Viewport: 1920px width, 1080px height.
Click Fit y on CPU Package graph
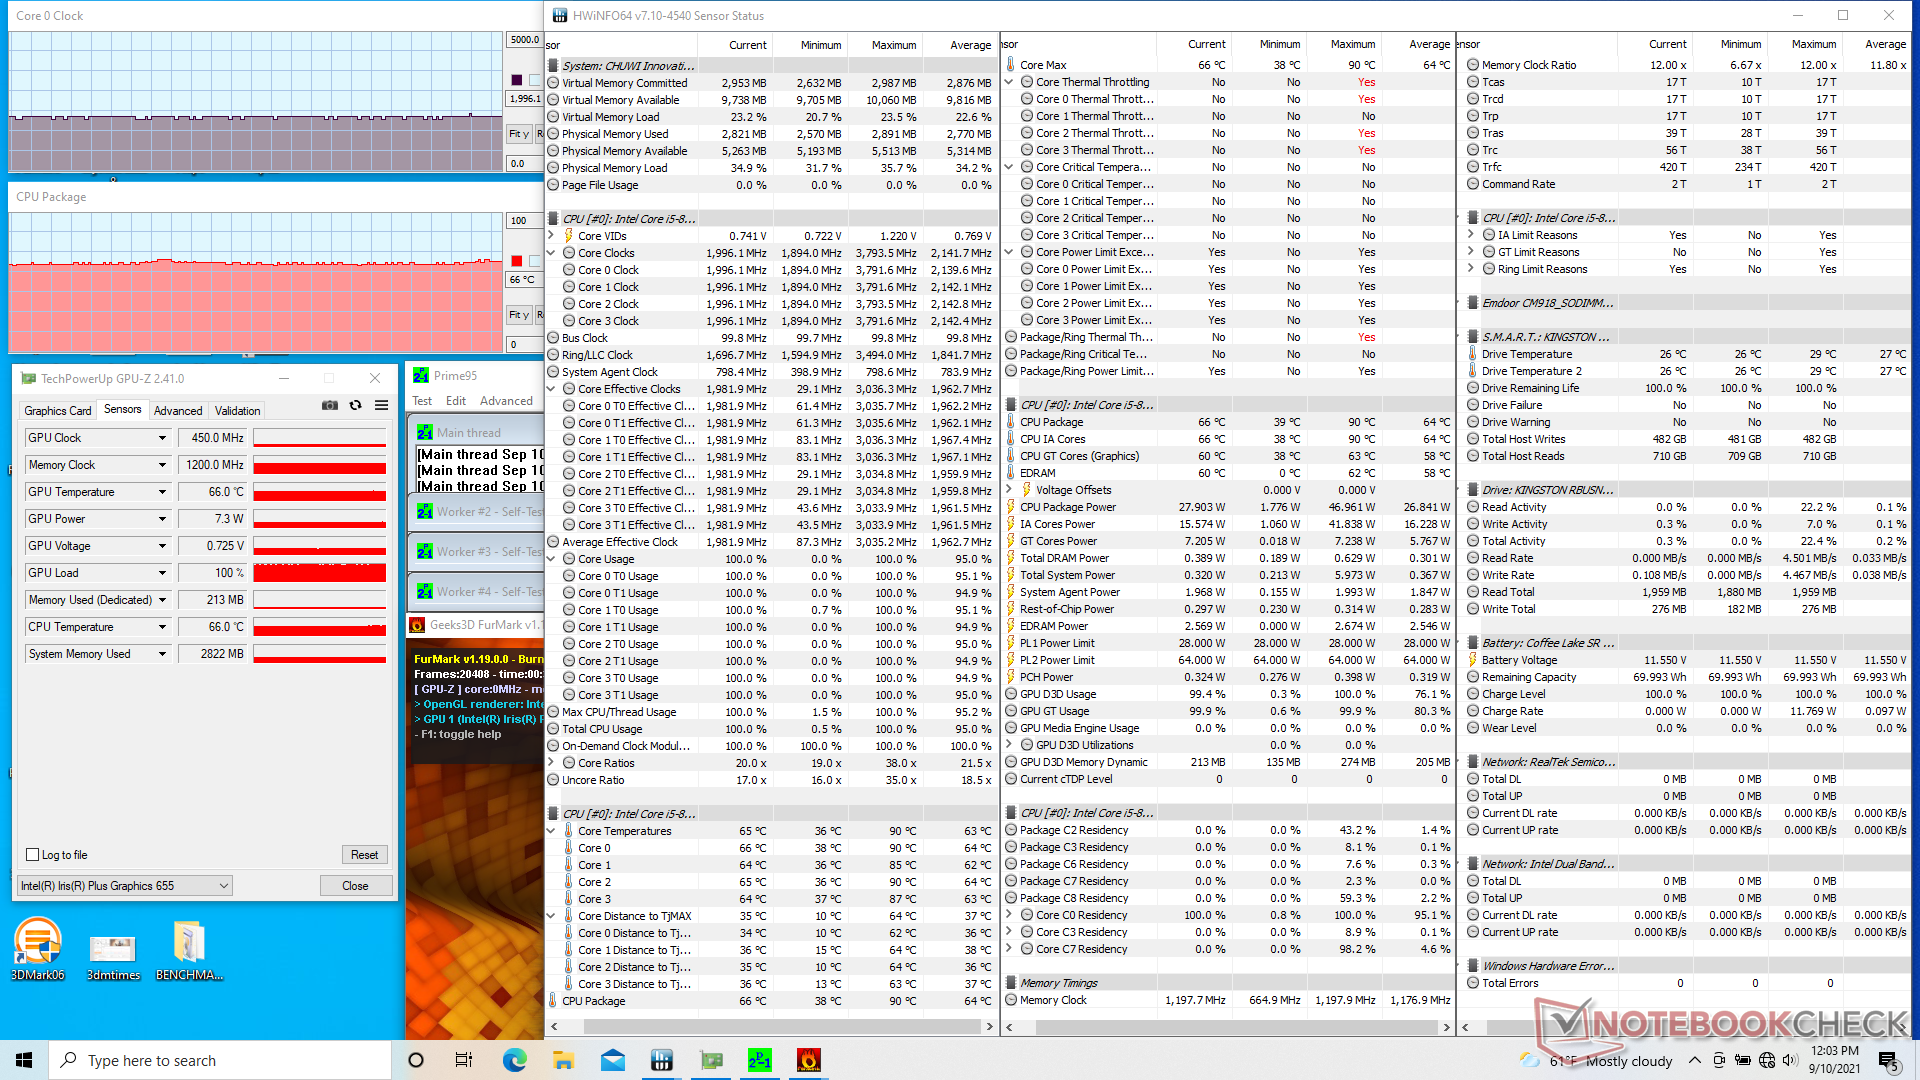pos(519,315)
